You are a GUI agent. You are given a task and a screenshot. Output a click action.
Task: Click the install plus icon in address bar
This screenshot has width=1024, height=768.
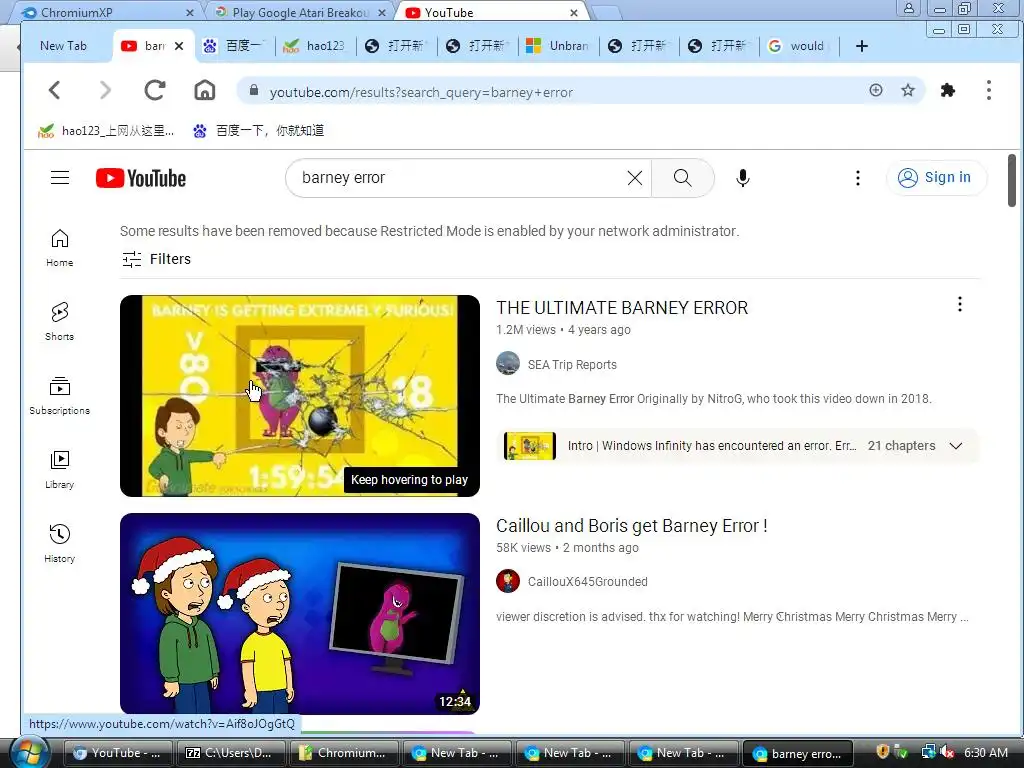tap(876, 90)
